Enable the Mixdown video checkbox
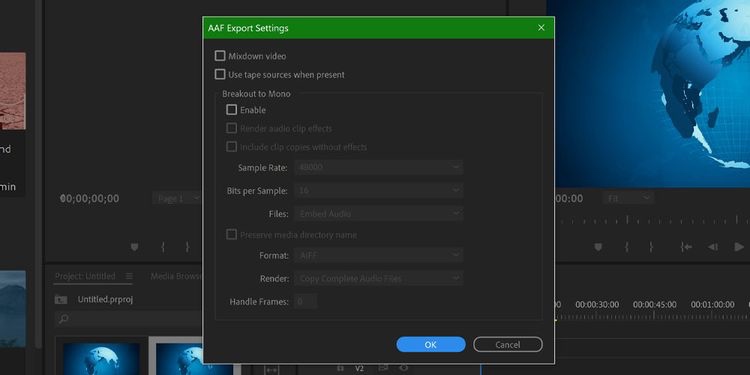750x375 pixels. 220,56
